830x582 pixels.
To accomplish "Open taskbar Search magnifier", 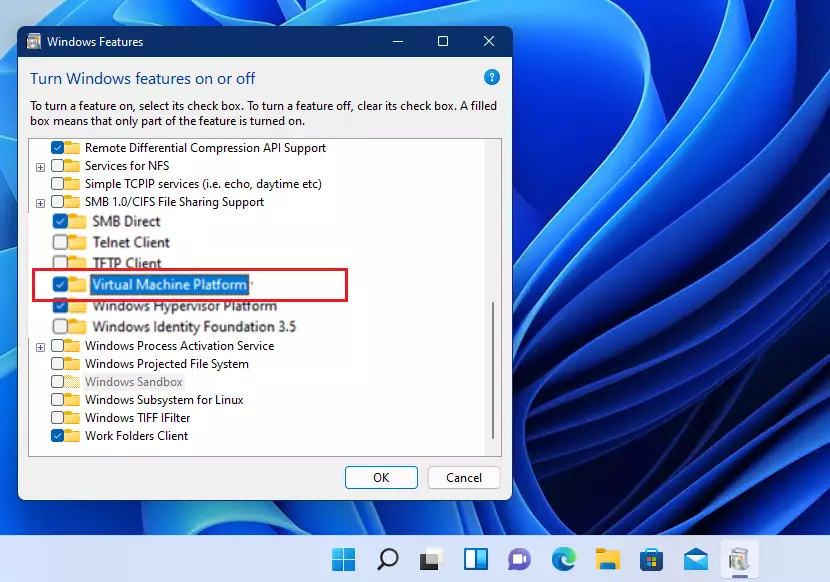I will 387,559.
